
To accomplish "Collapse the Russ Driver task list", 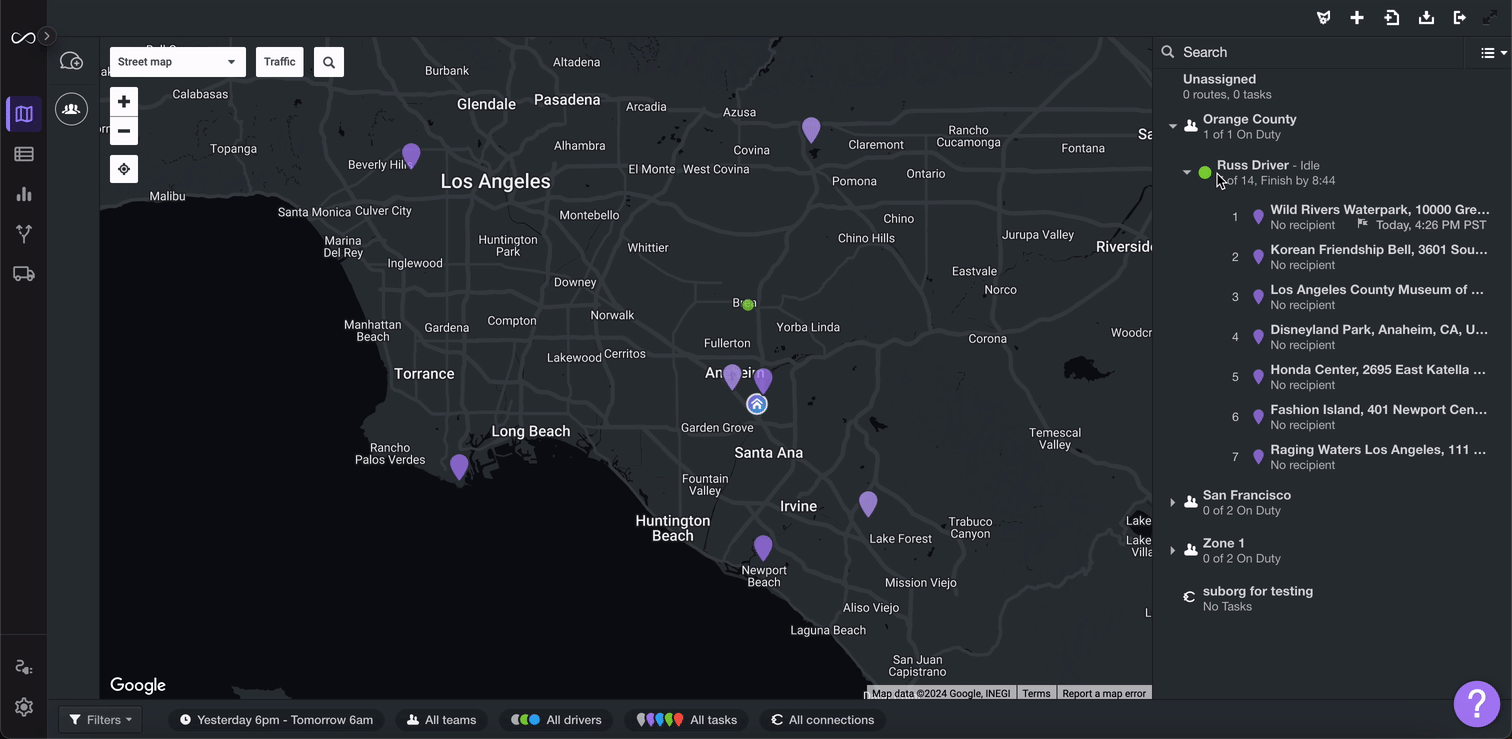I will click(x=1187, y=172).
